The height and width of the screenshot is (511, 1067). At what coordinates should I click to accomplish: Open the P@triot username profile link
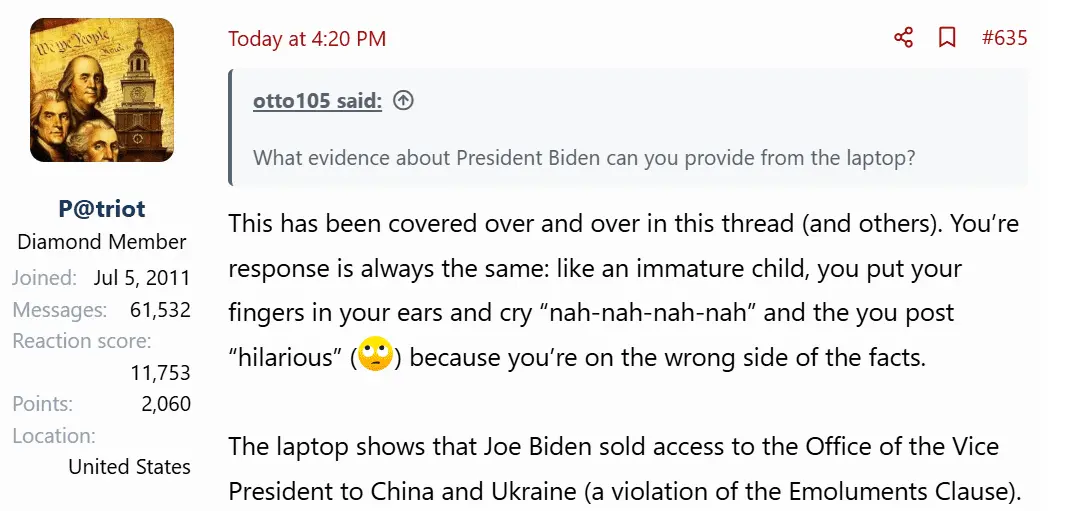pos(102,209)
